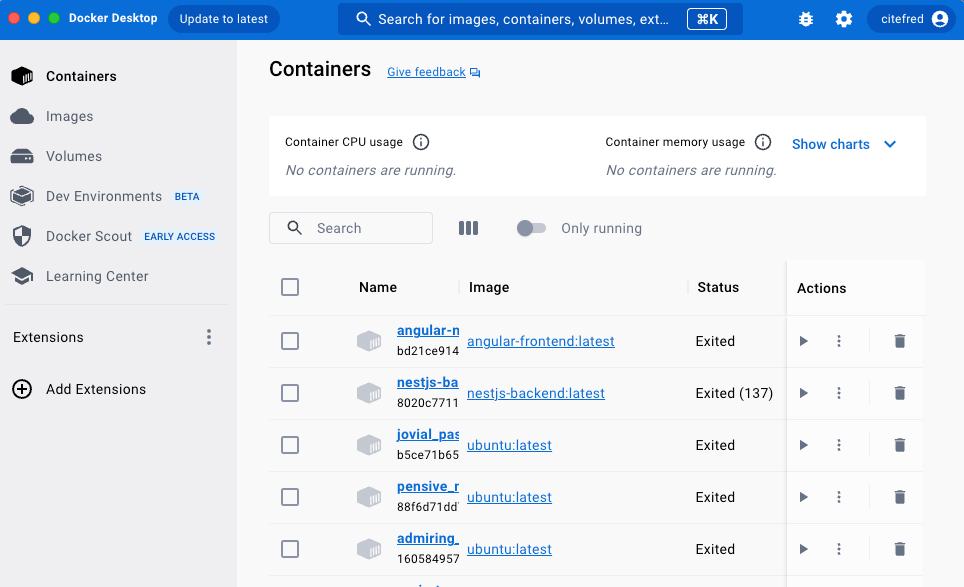
Task: Open more actions for jovial_pas row
Action: (x=839, y=445)
